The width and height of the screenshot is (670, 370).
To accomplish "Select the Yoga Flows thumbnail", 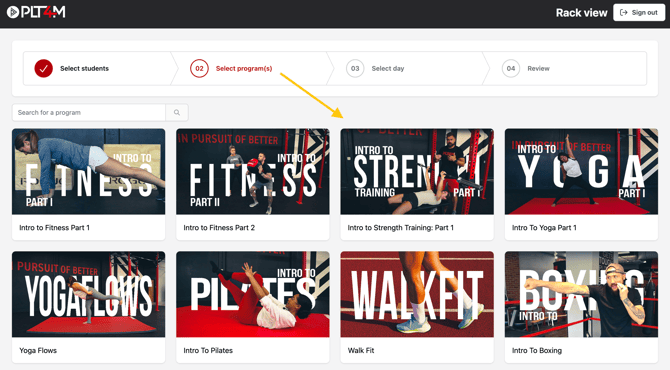I will coord(88,294).
